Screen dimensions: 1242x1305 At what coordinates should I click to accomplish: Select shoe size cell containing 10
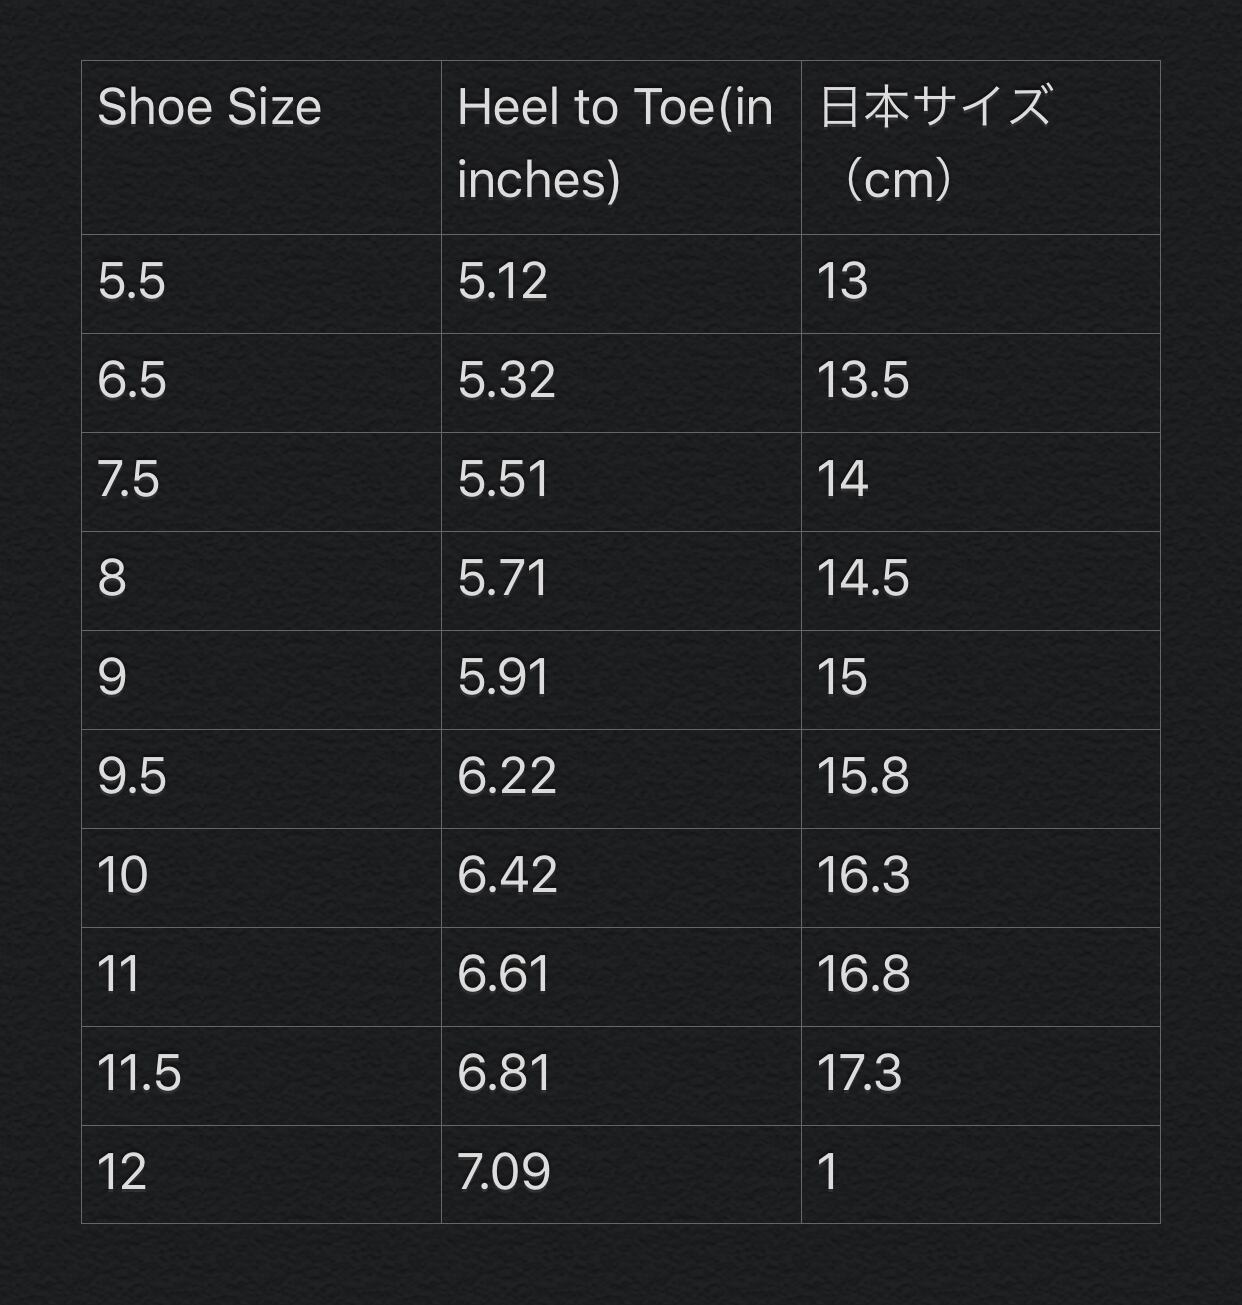(260, 878)
